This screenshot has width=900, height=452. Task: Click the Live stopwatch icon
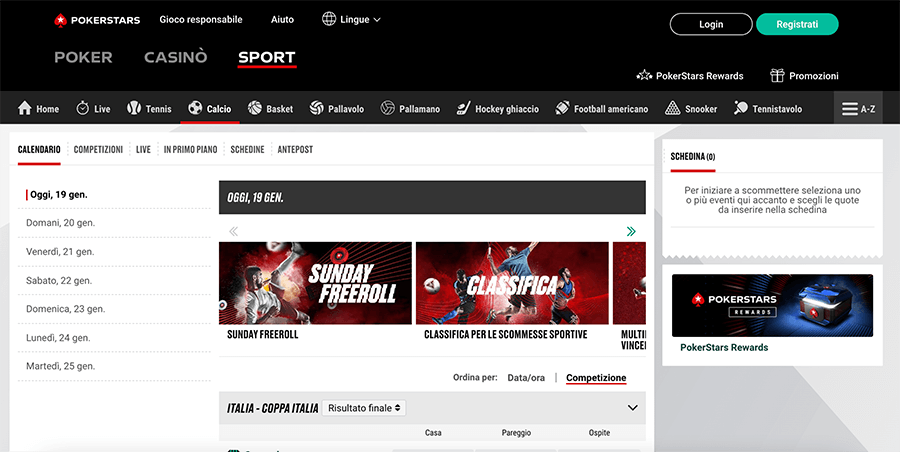[83, 108]
